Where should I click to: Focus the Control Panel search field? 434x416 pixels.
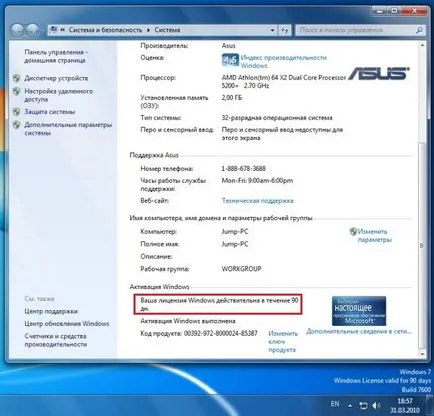(360, 30)
